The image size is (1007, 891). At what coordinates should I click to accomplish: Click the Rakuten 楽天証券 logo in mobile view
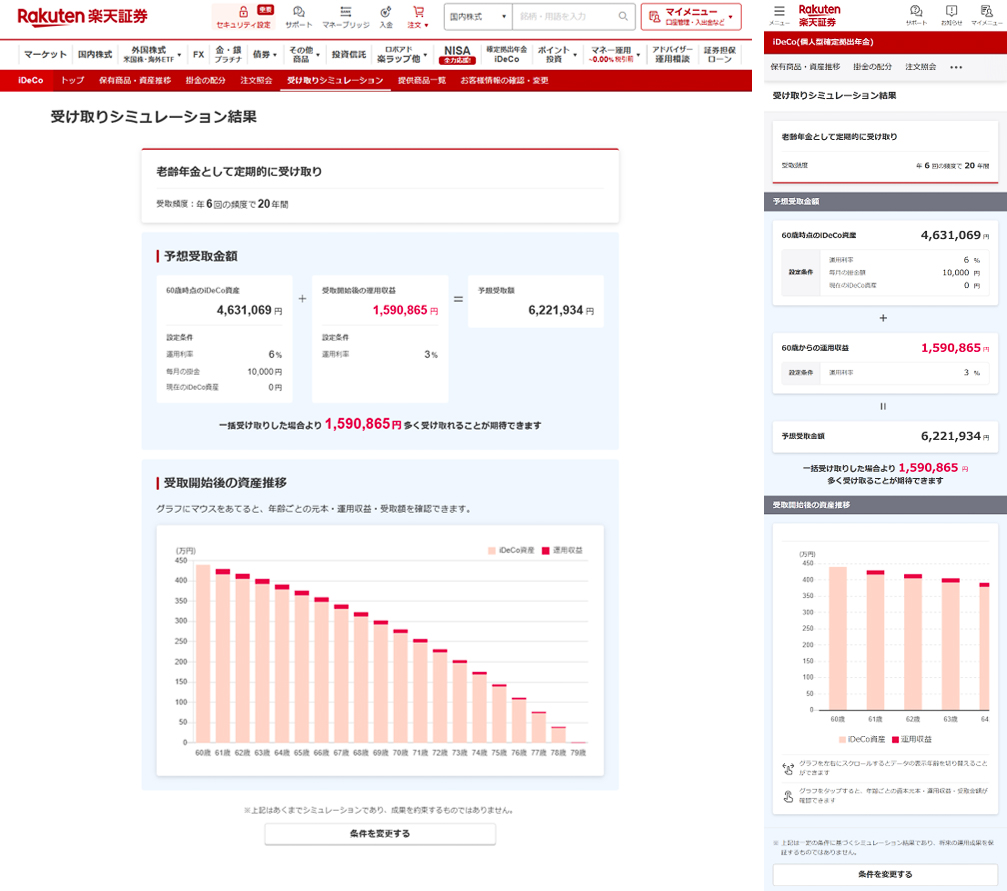pos(819,15)
